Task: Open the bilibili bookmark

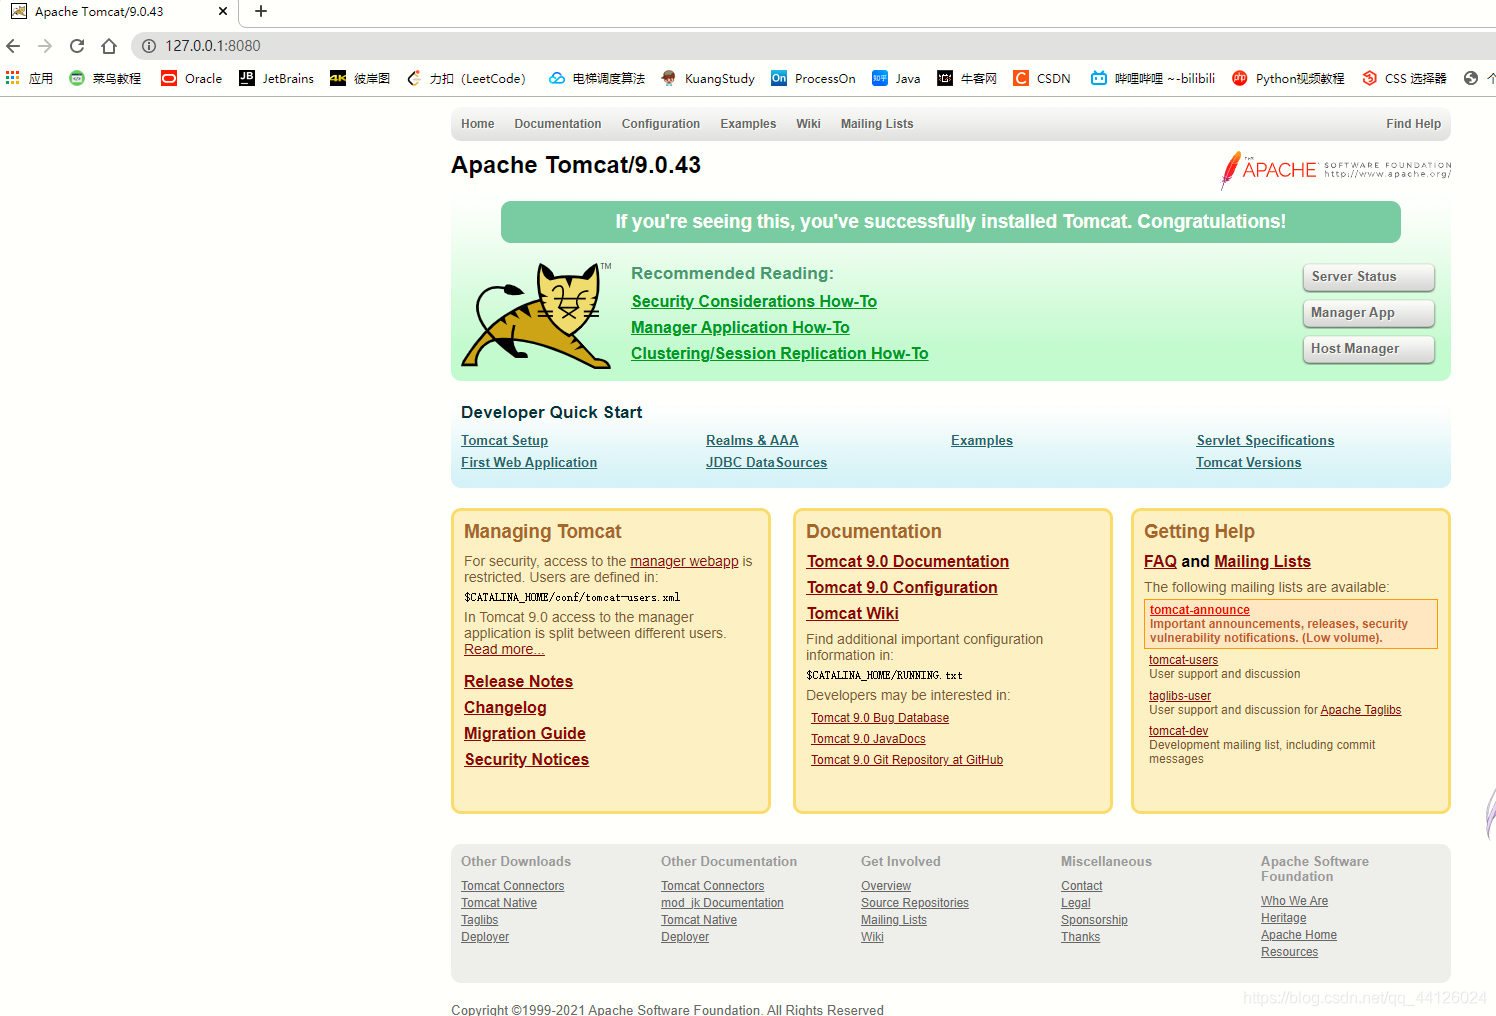Action: [x=1153, y=78]
